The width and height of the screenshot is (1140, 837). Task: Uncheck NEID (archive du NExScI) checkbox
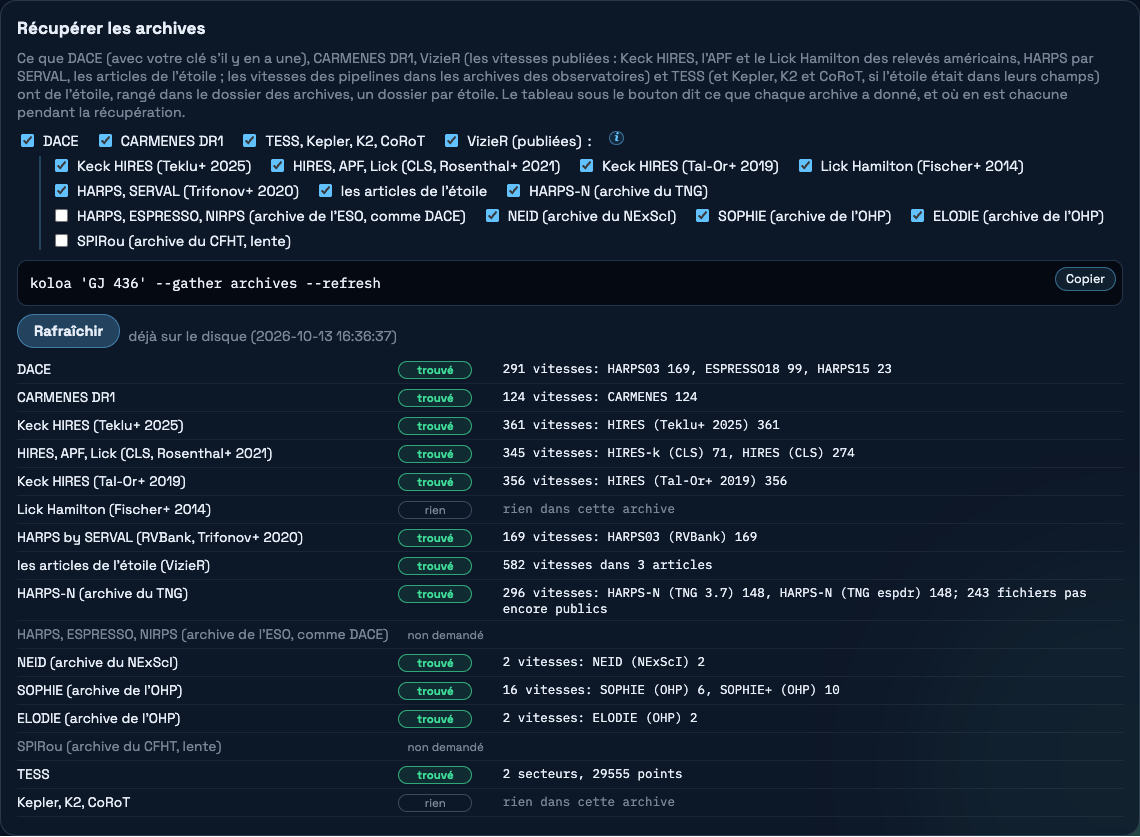click(492, 215)
